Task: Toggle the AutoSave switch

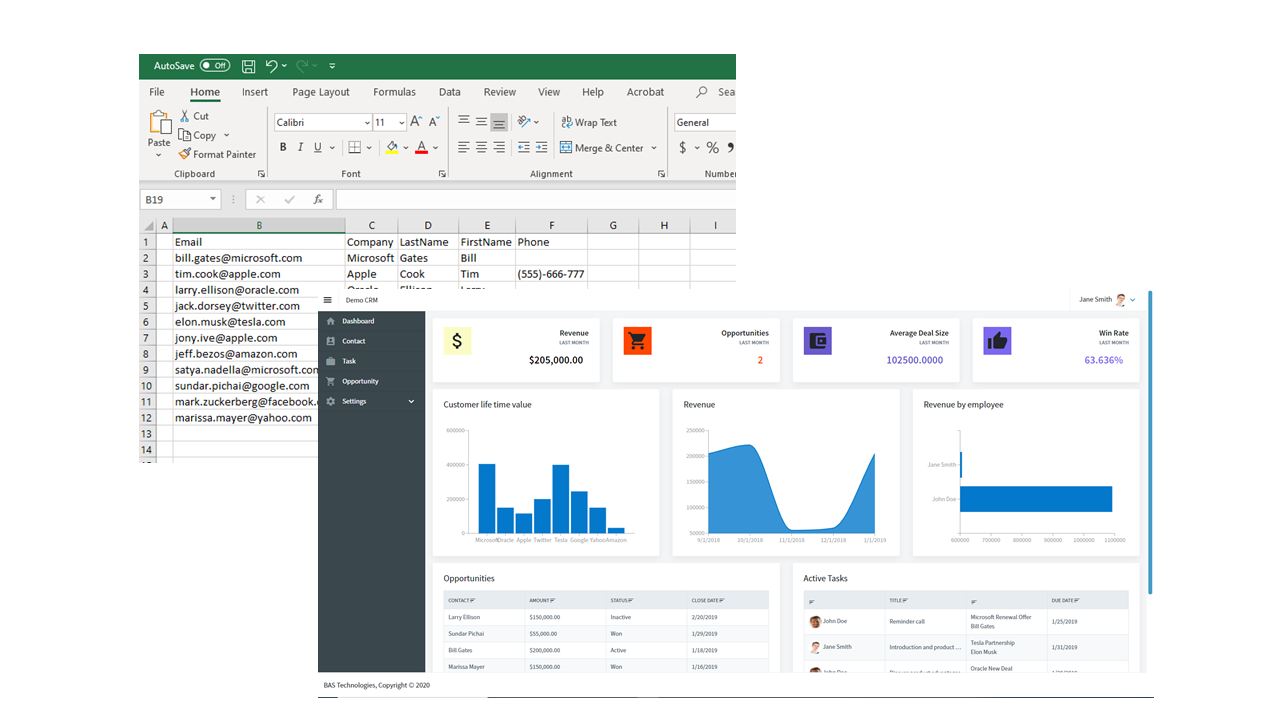Action: pos(214,66)
